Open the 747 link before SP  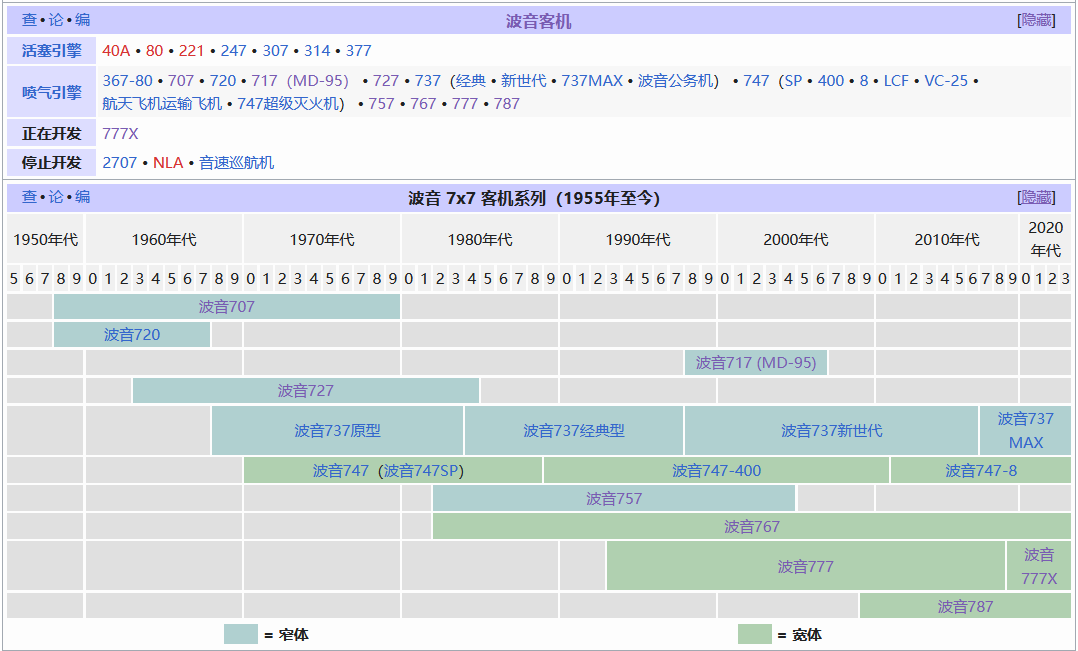756,81
